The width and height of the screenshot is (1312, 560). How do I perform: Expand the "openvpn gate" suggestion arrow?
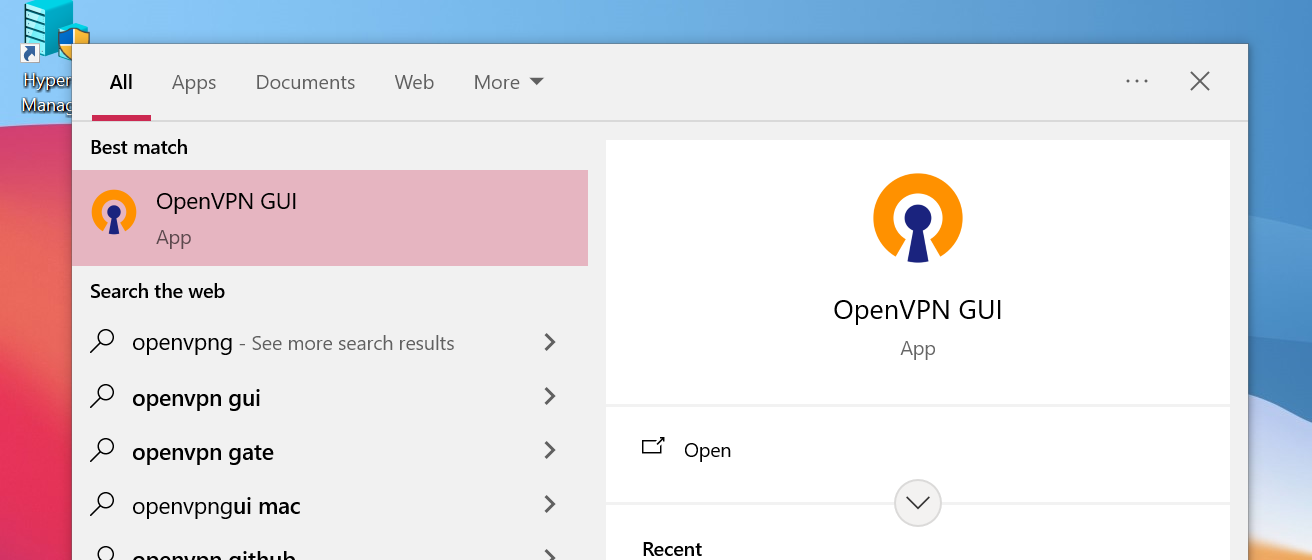pos(549,451)
